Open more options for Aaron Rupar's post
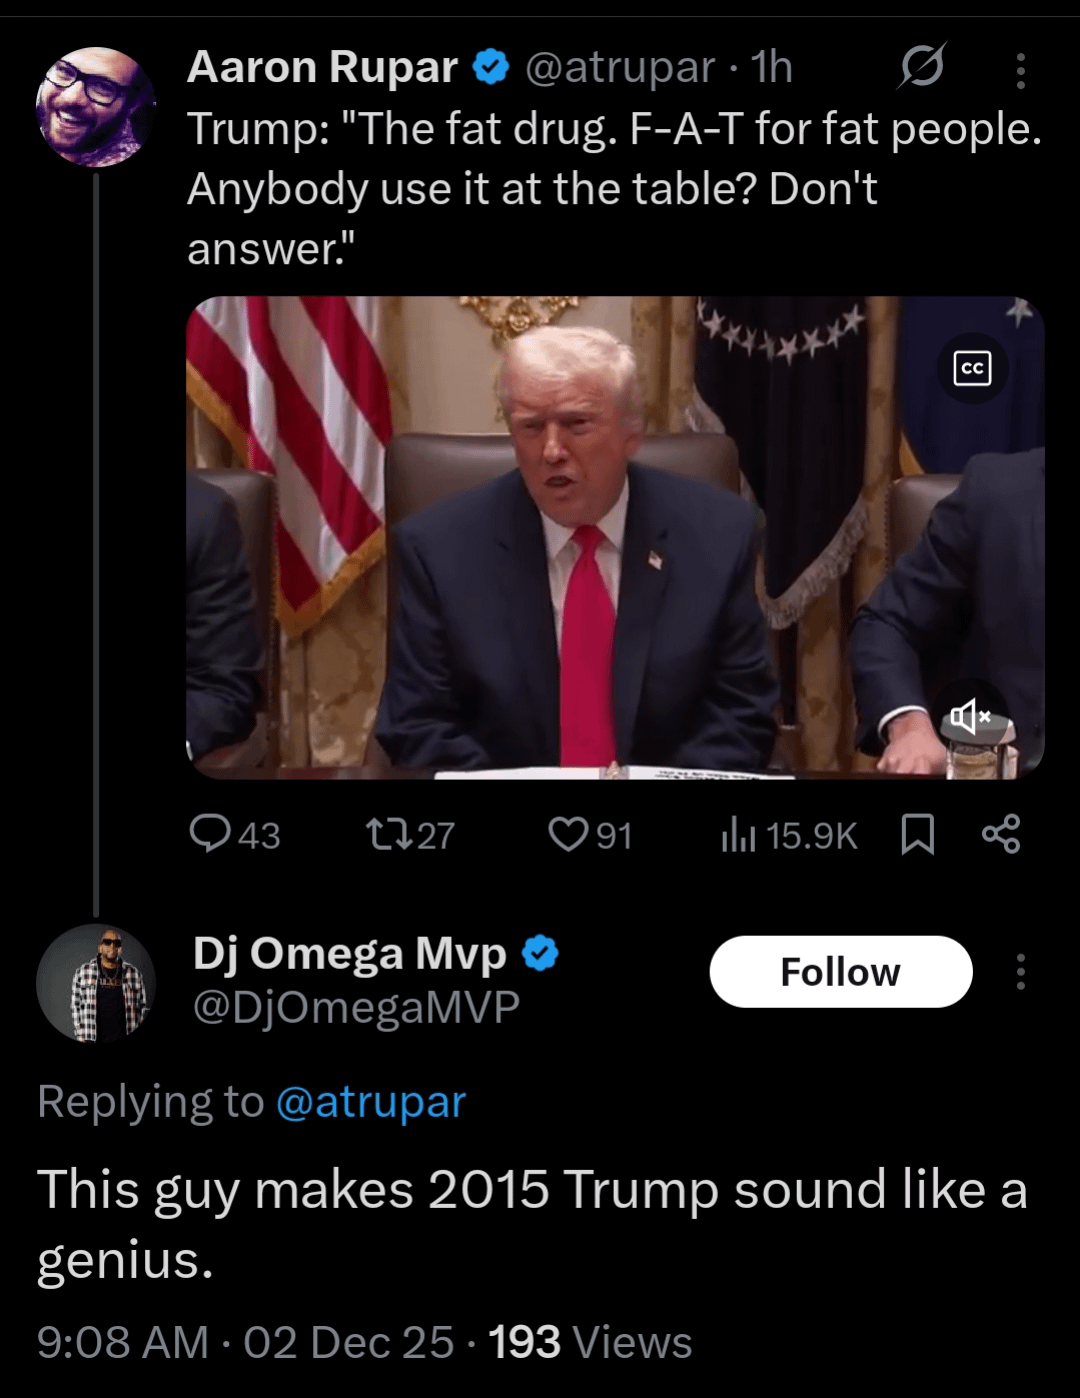The height and width of the screenshot is (1398, 1080). click(1020, 71)
